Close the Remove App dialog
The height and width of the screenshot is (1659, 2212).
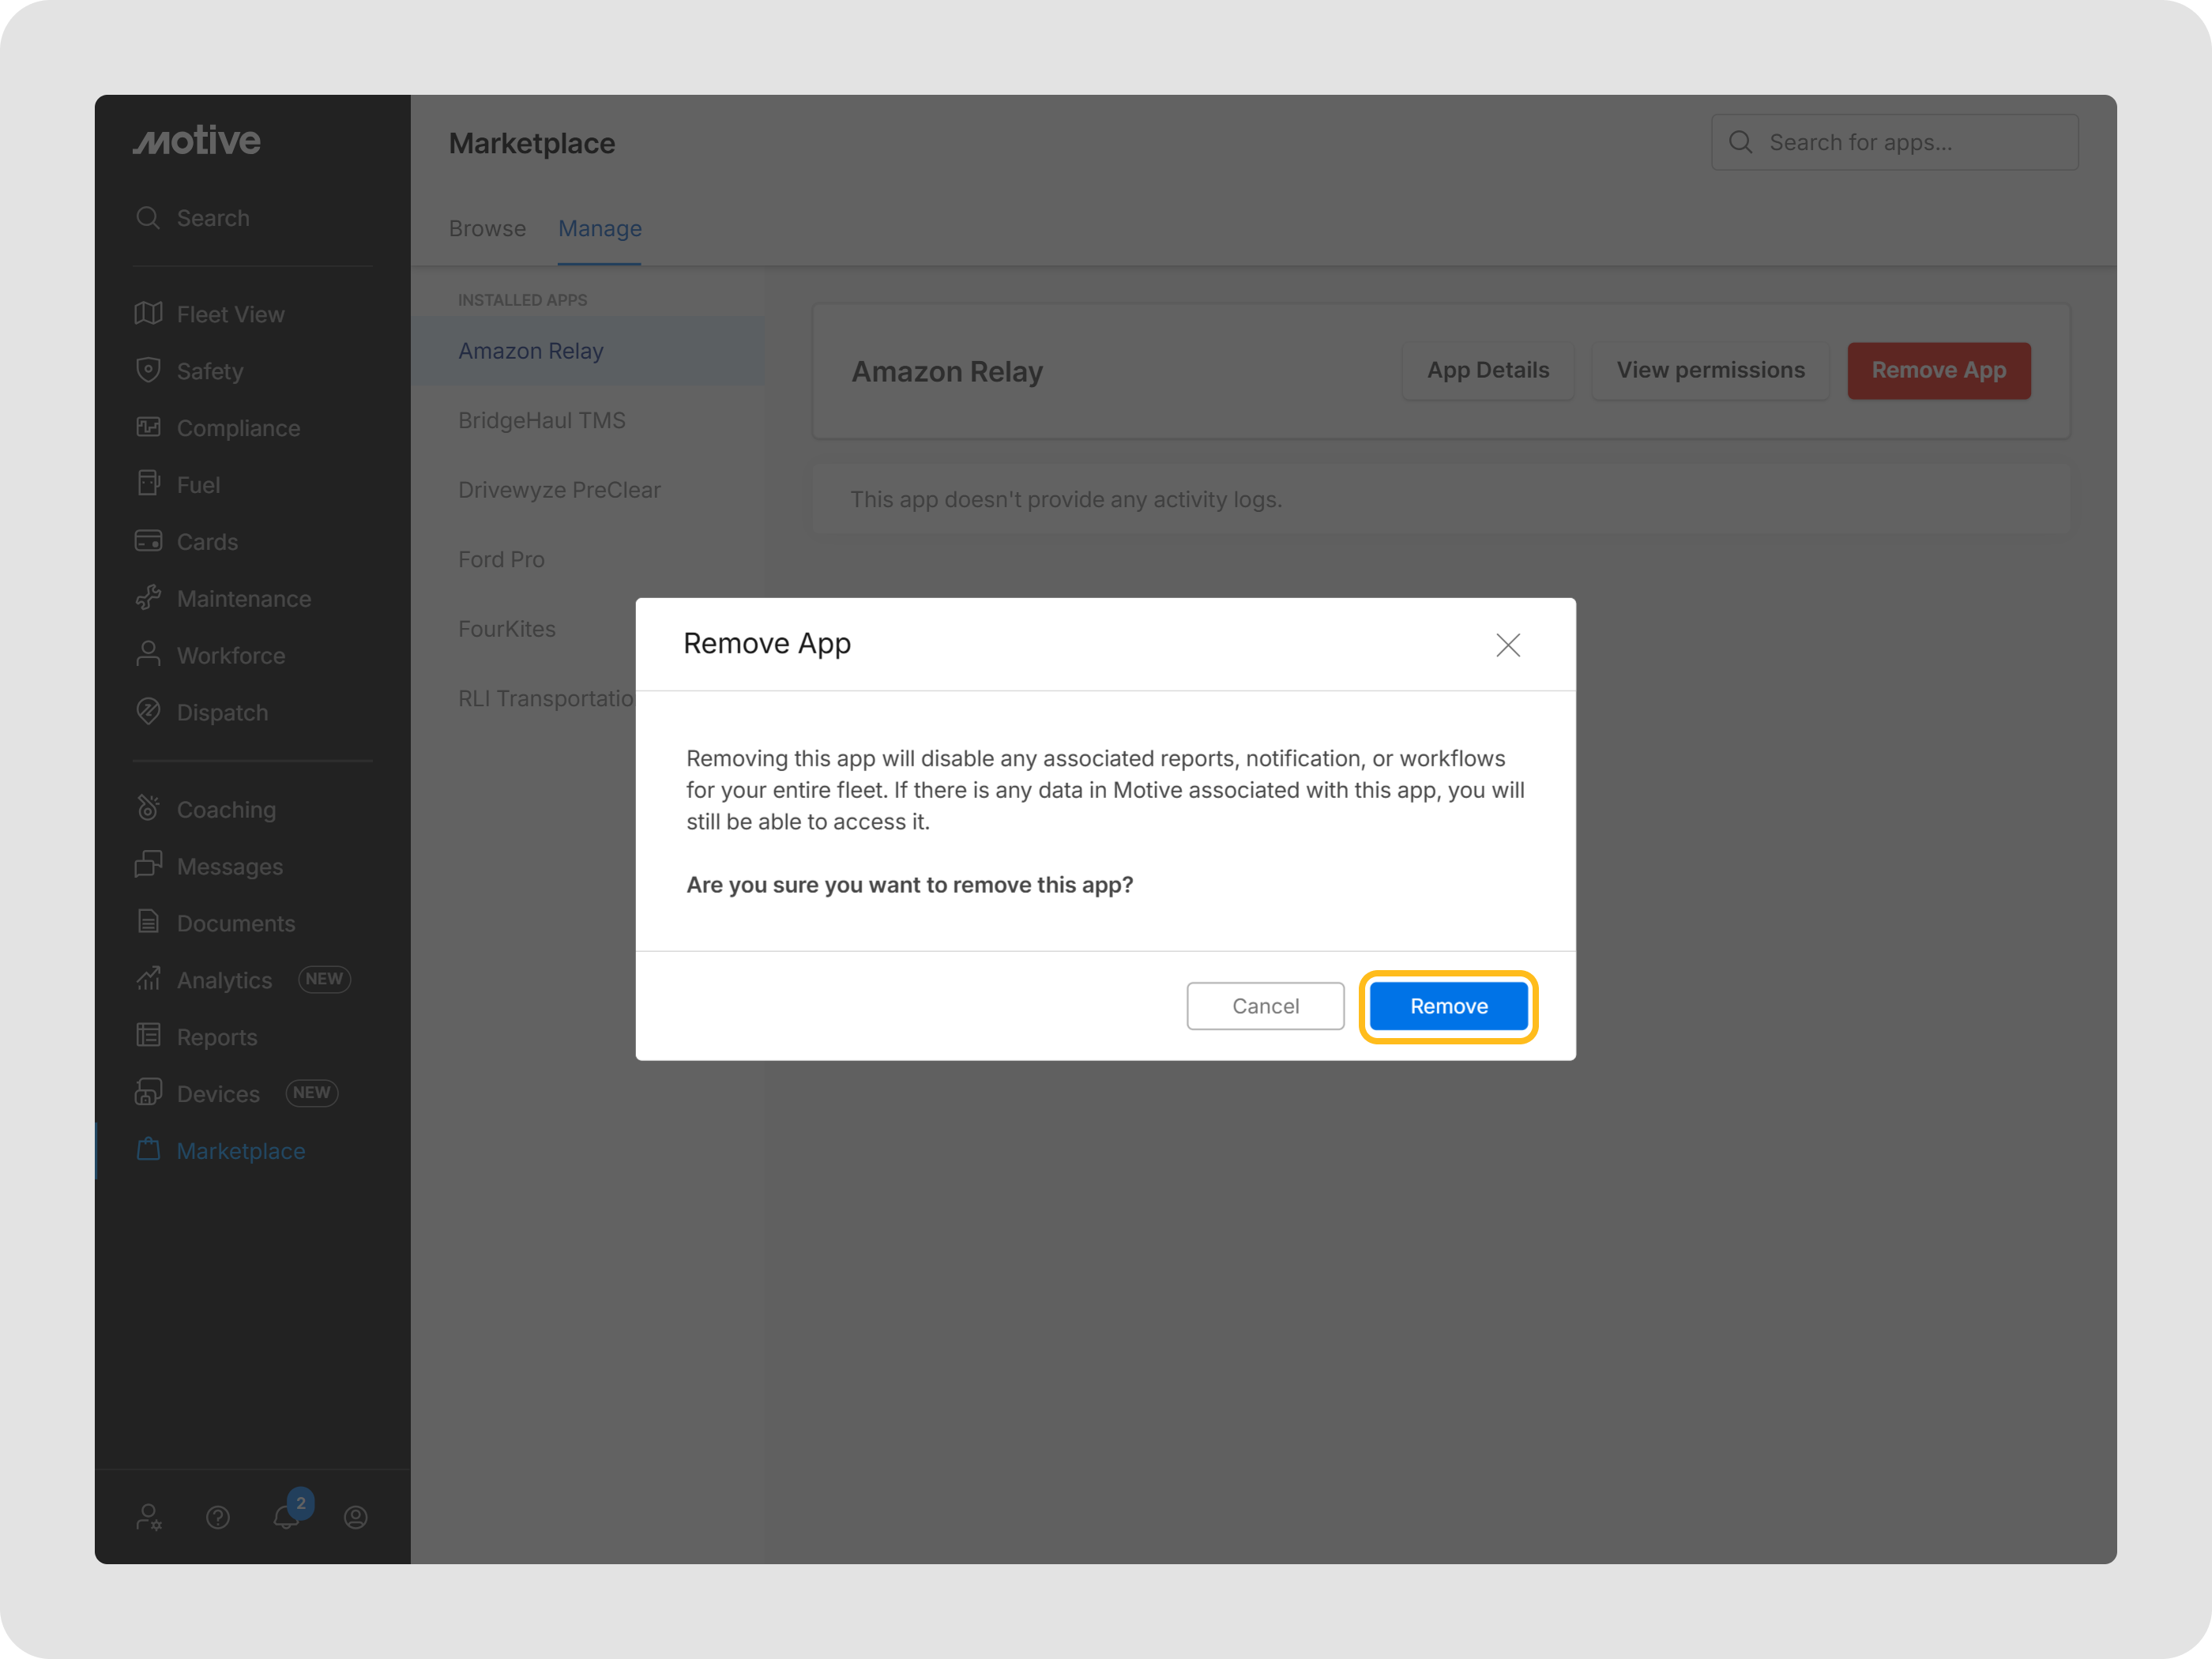tap(1507, 645)
